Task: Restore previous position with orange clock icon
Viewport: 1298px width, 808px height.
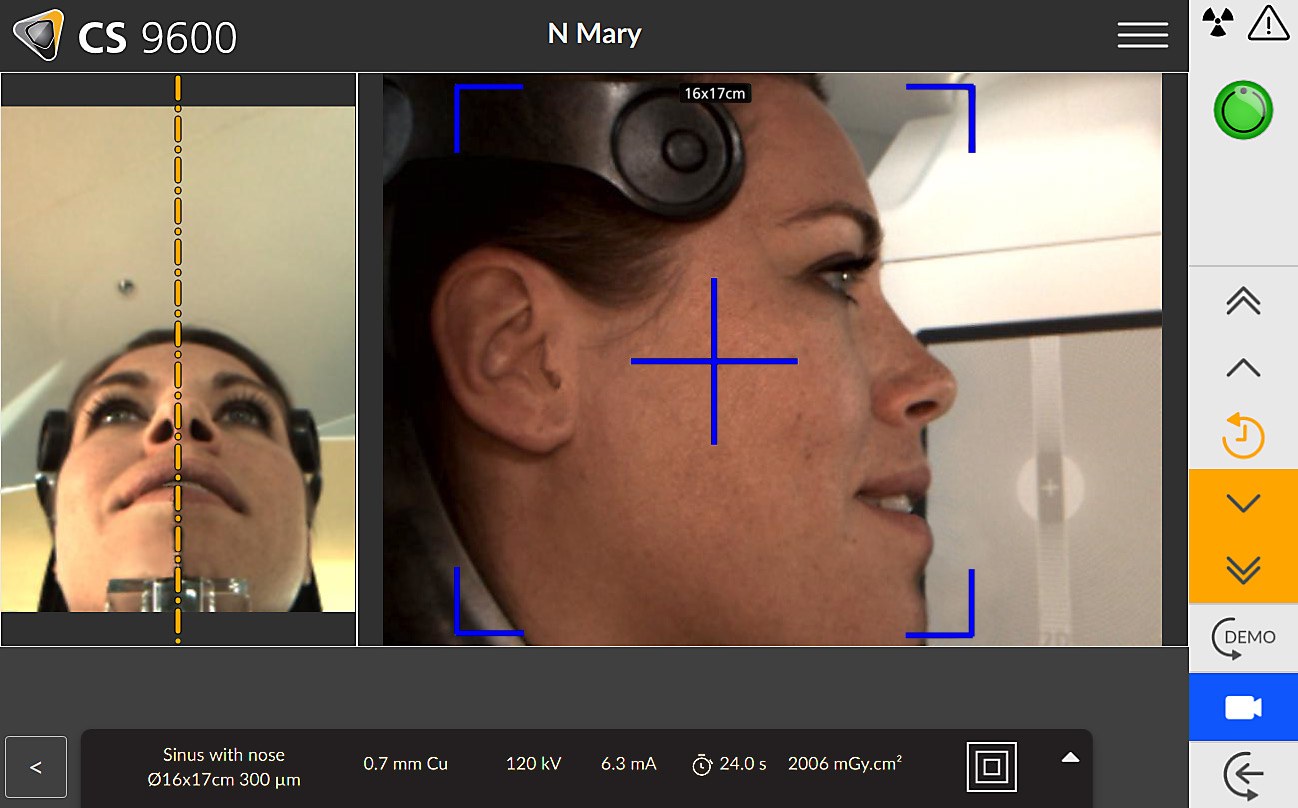Action: click(x=1243, y=435)
